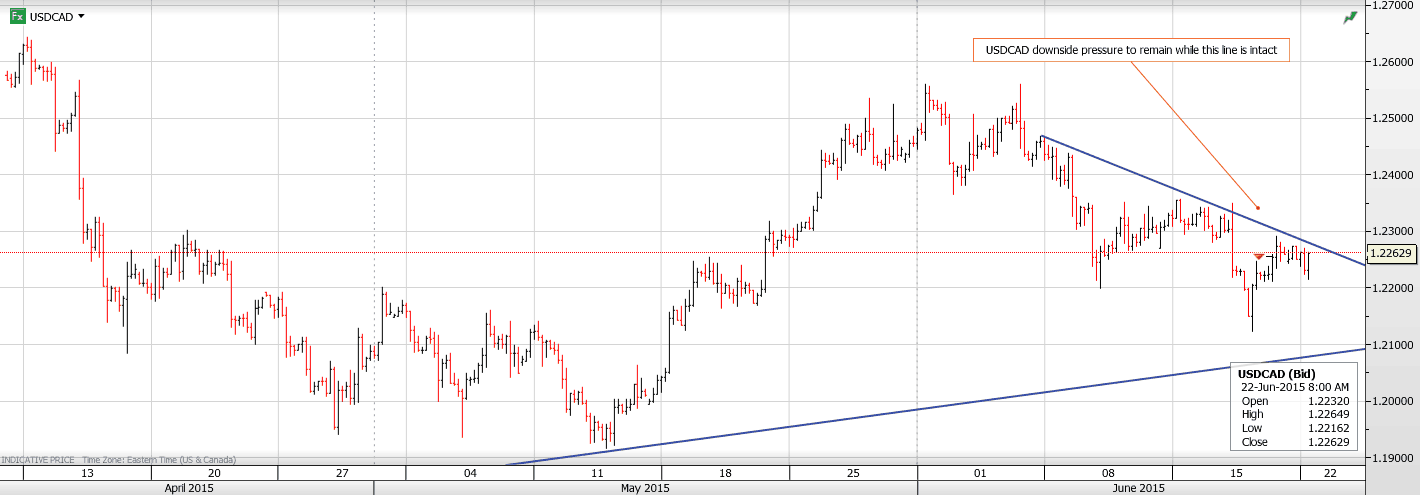Image resolution: width=1420 pixels, height=495 pixels.
Task: Select the orange triangle price marker
Action: click(1258, 257)
